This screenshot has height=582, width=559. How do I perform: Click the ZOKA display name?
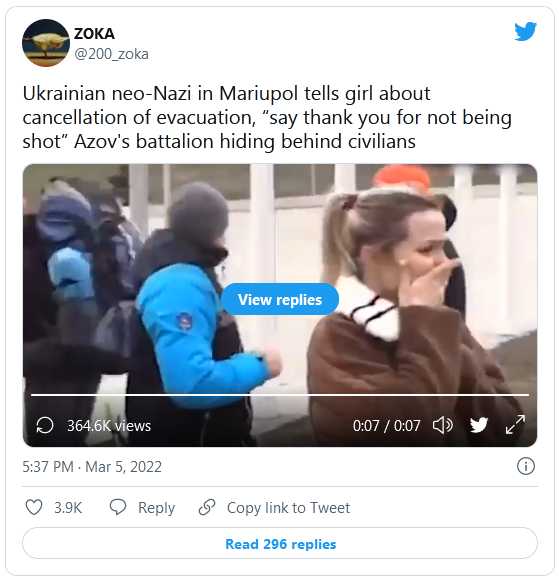[x=94, y=34]
